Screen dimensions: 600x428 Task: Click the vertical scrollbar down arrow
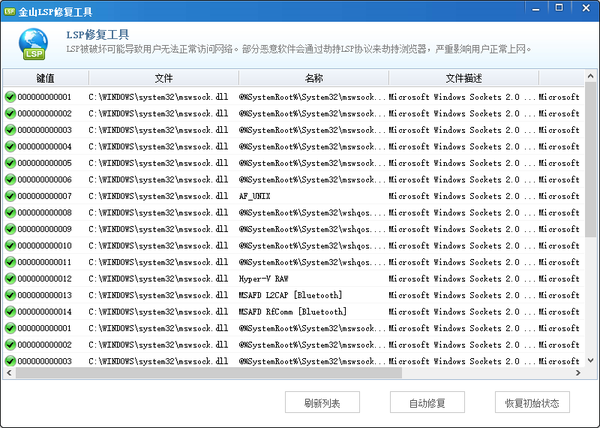pyautogui.click(x=590, y=359)
